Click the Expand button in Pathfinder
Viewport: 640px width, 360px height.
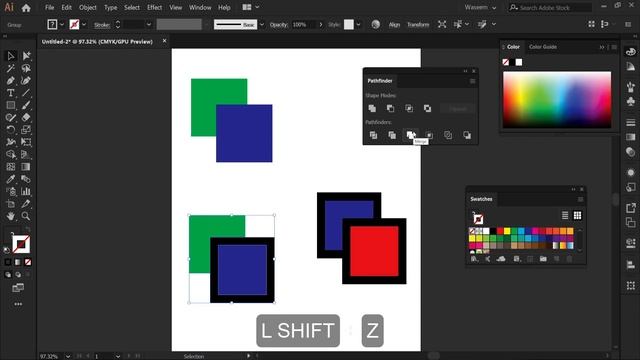click(458, 109)
